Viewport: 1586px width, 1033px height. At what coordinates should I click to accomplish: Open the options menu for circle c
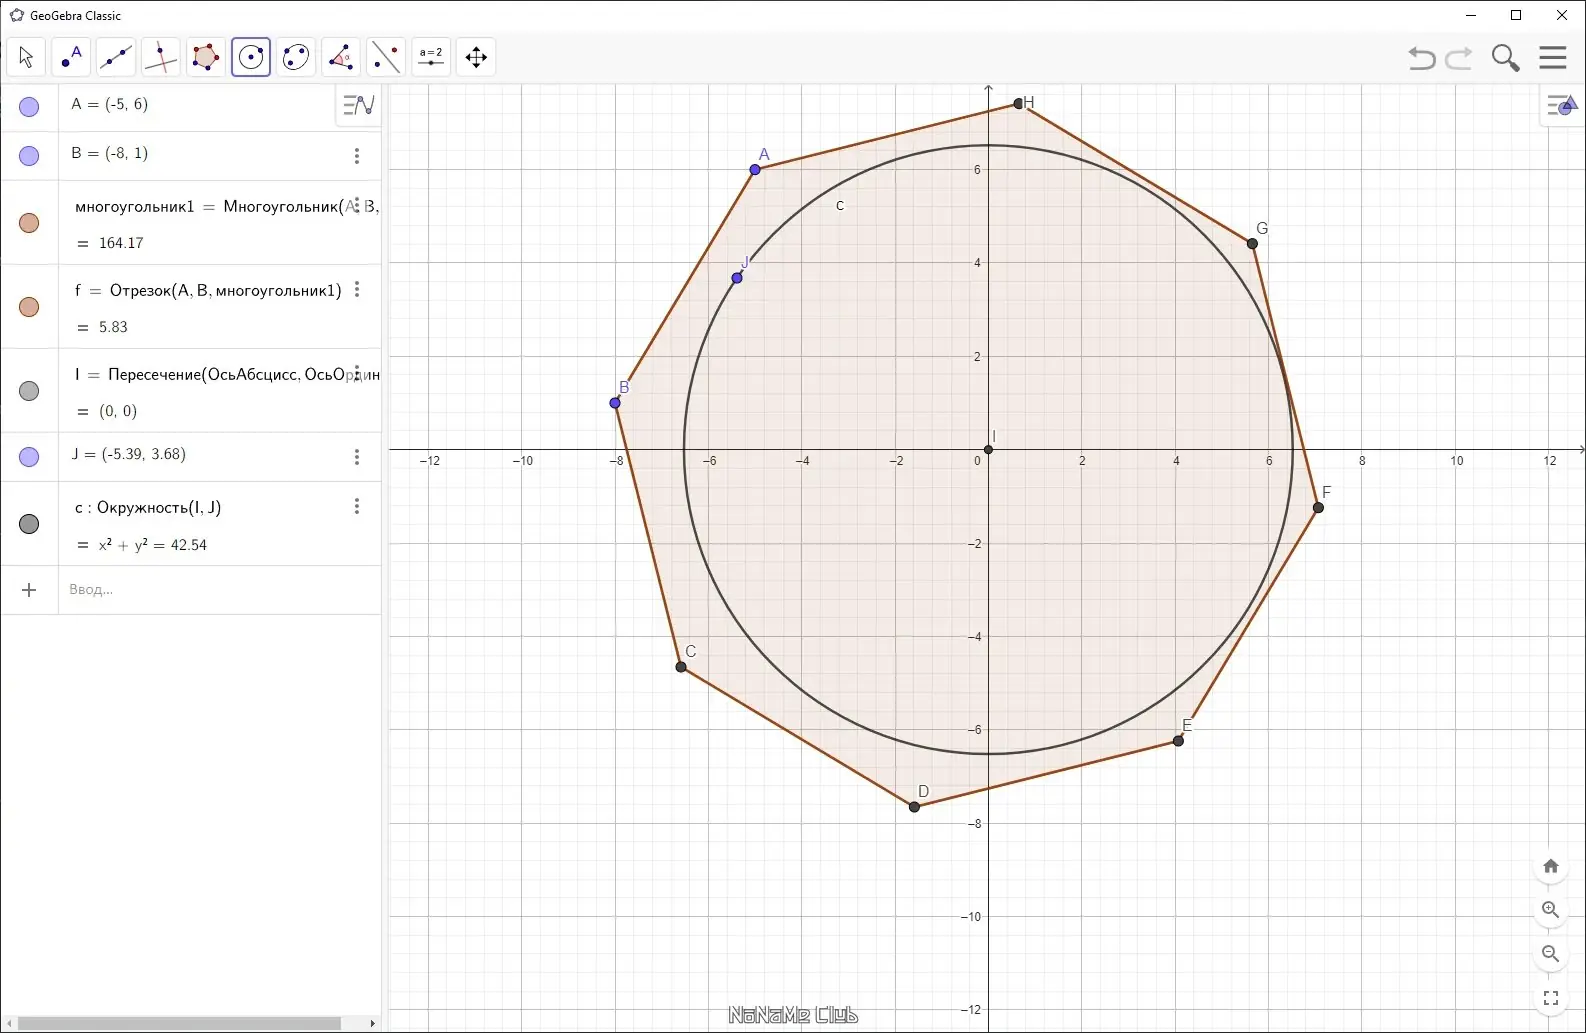(x=357, y=507)
